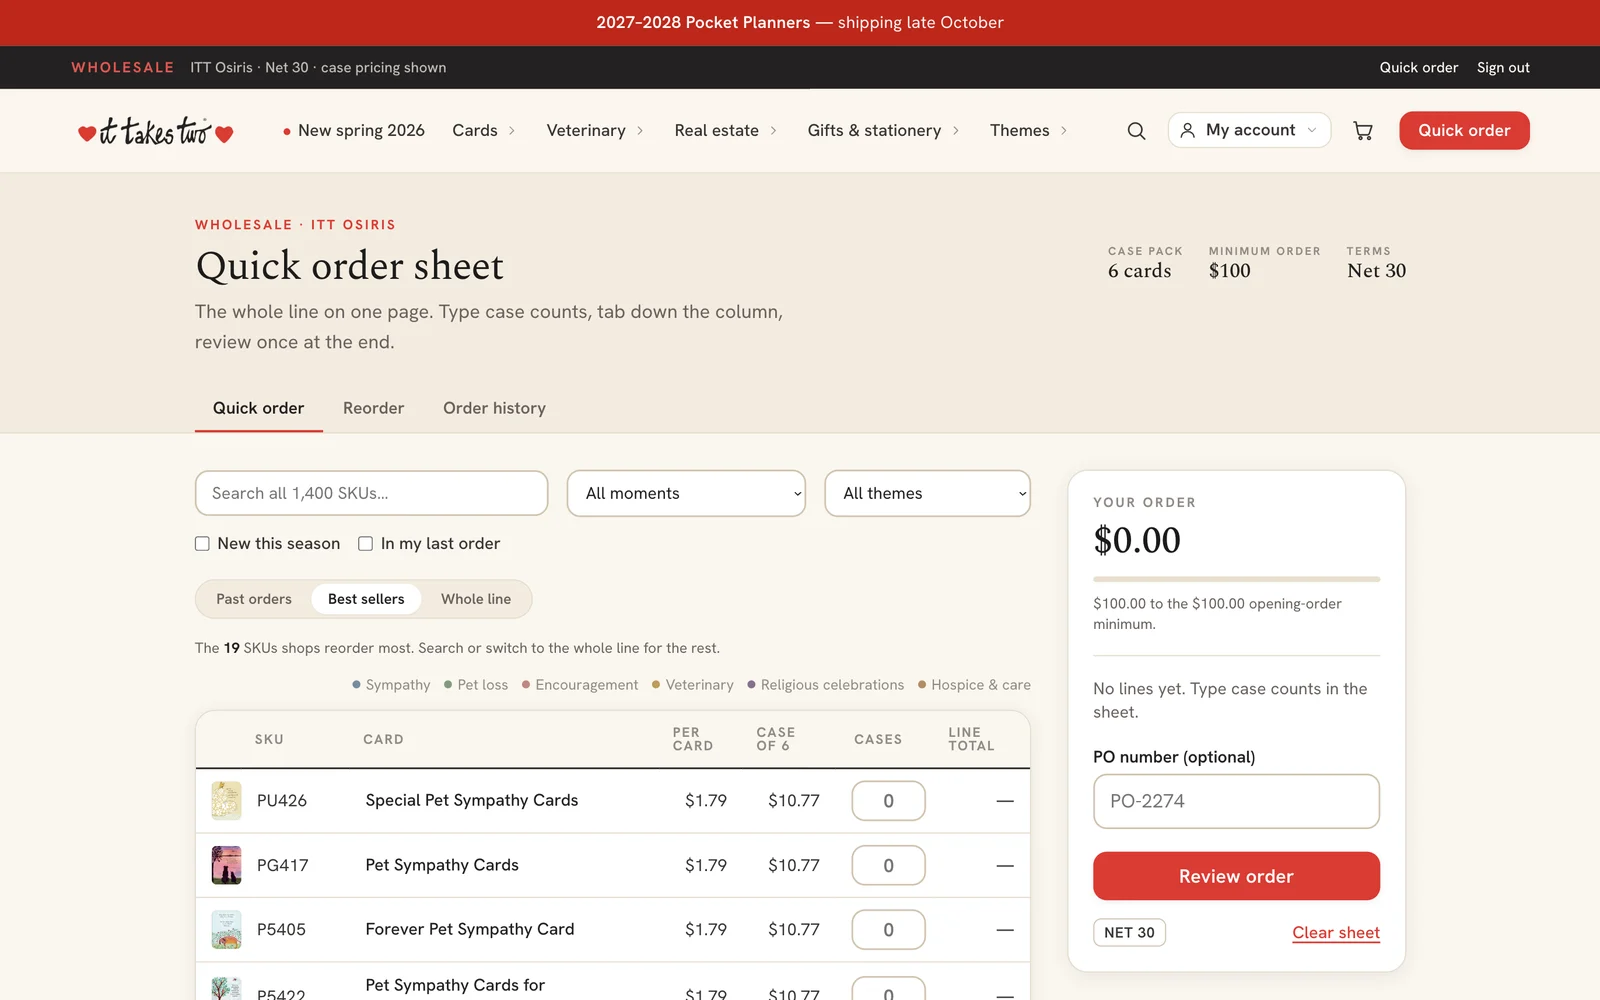Click the Pocket Planners announcement banner

coord(800,23)
